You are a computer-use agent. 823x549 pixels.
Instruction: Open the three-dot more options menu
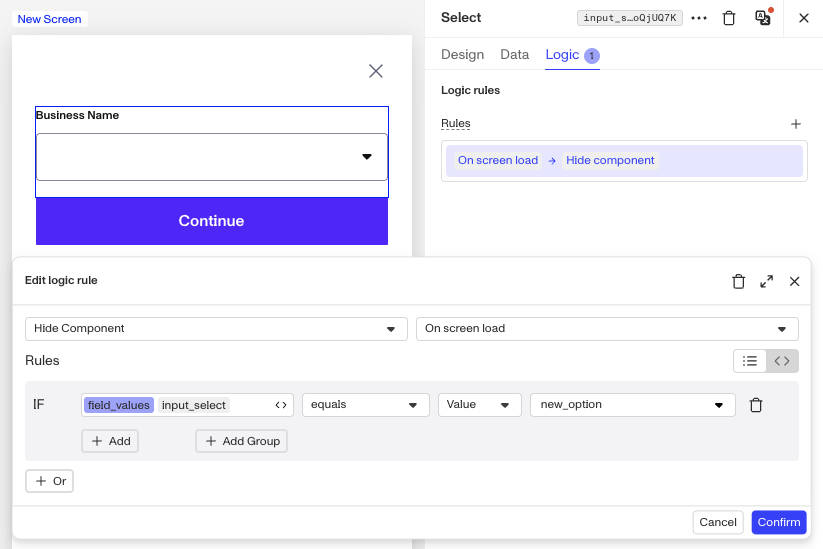pos(699,18)
